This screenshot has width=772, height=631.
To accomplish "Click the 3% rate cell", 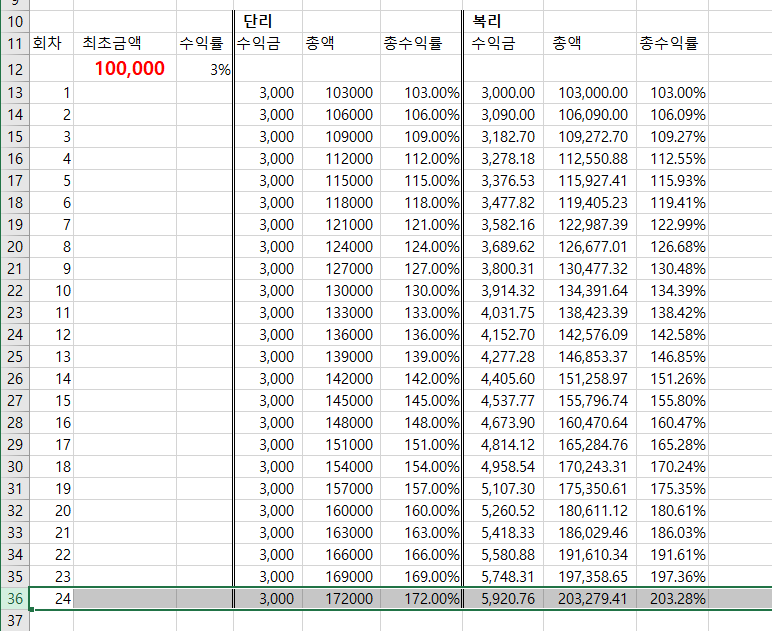I will pos(204,68).
